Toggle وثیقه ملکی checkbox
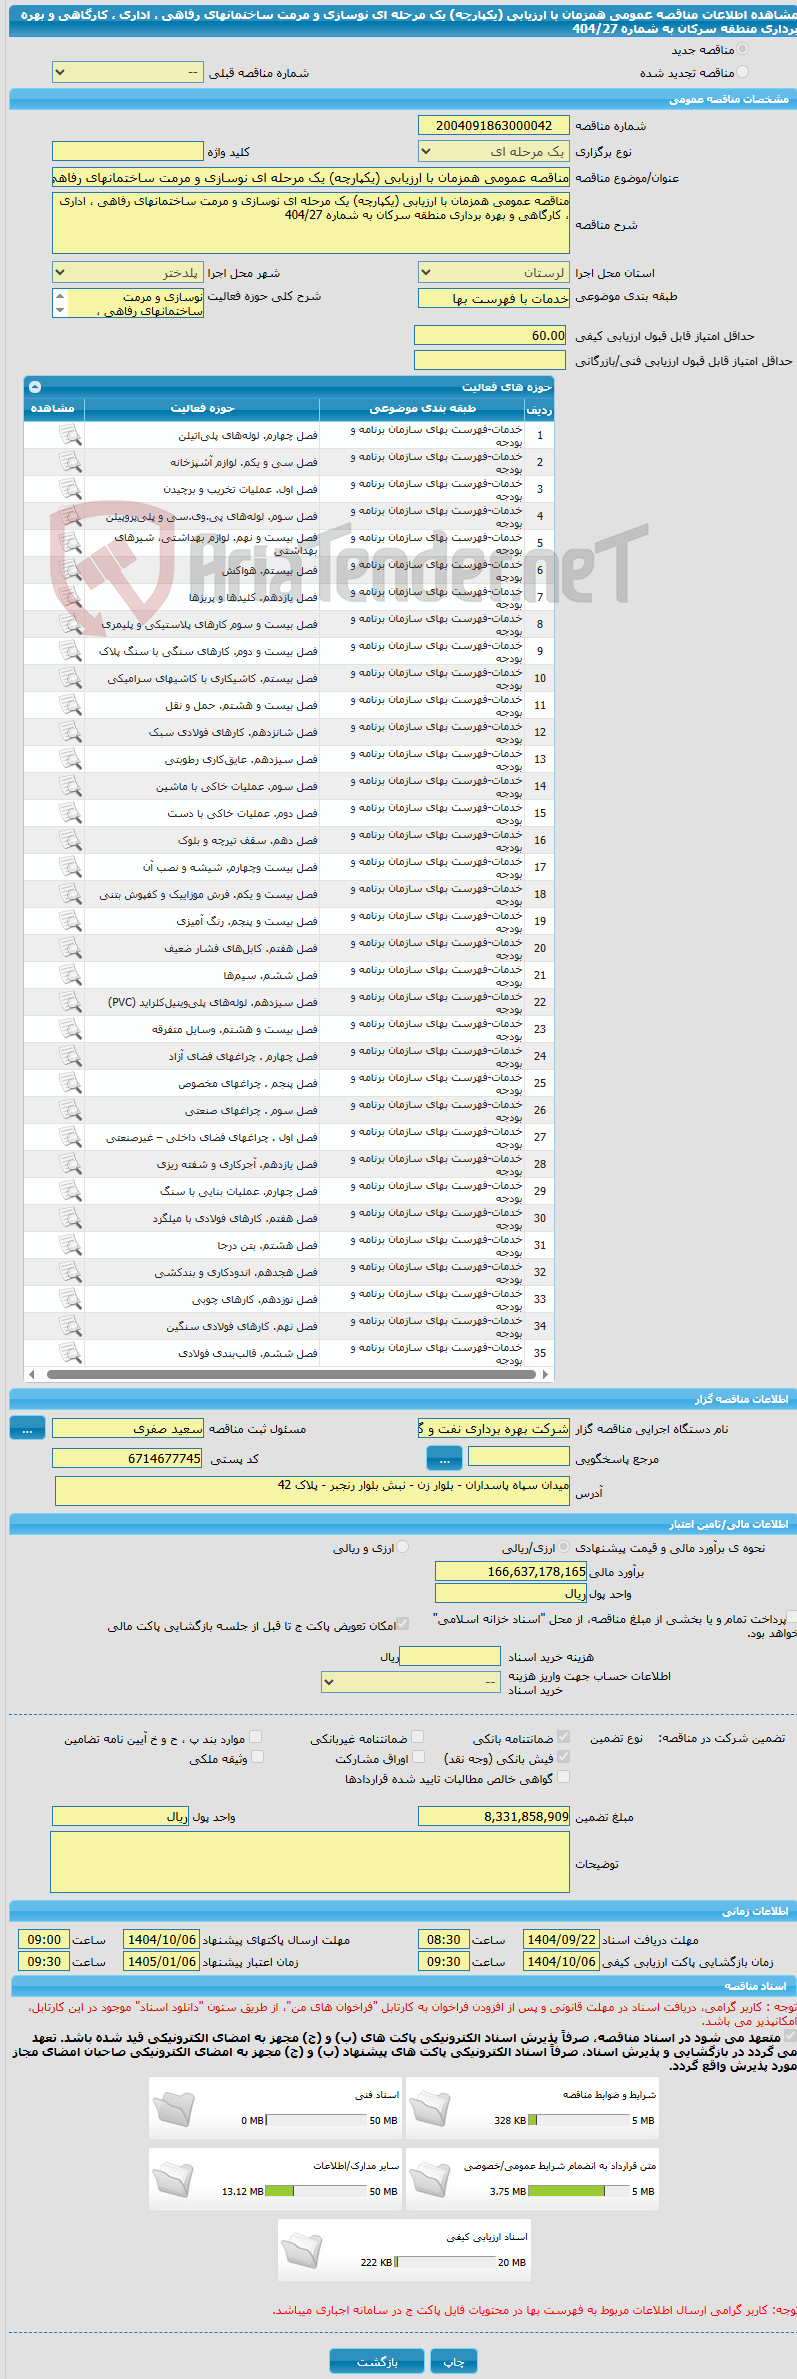Image resolution: width=797 pixels, height=2379 pixels. [257, 1756]
